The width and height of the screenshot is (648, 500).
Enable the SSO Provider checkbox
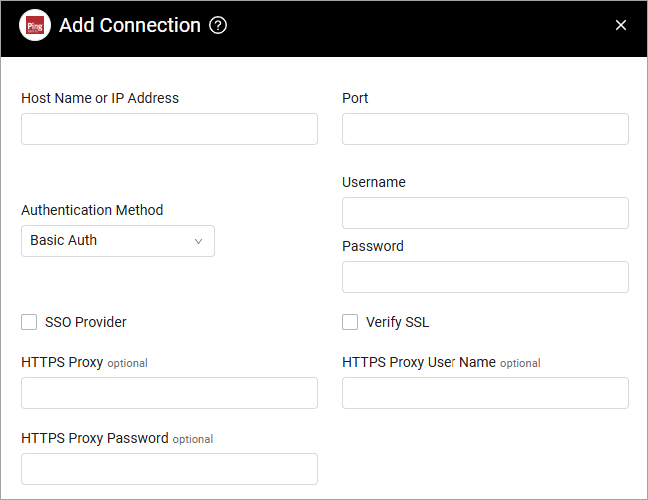29,322
